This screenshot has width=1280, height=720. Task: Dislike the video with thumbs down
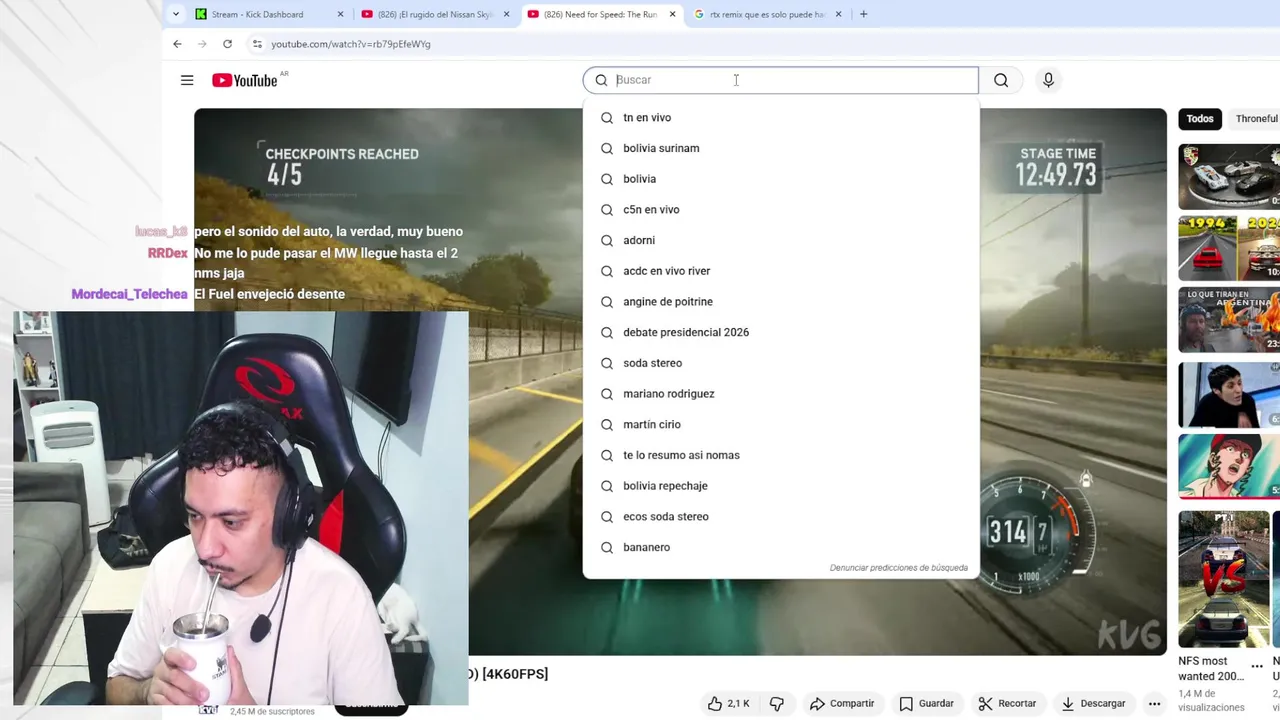pyautogui.click(x=777, y=703)
